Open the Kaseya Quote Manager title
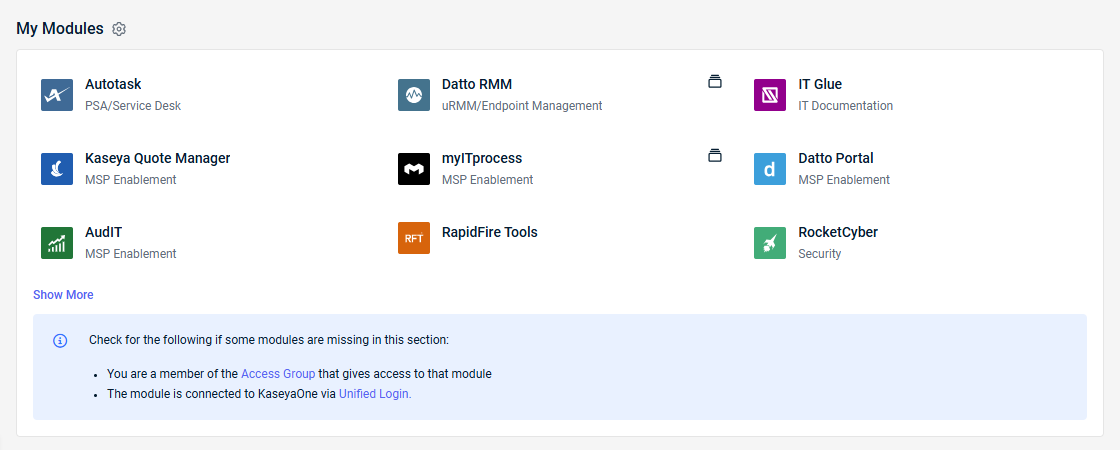Viewport: 1120px width, 450px height. point(157,158)
